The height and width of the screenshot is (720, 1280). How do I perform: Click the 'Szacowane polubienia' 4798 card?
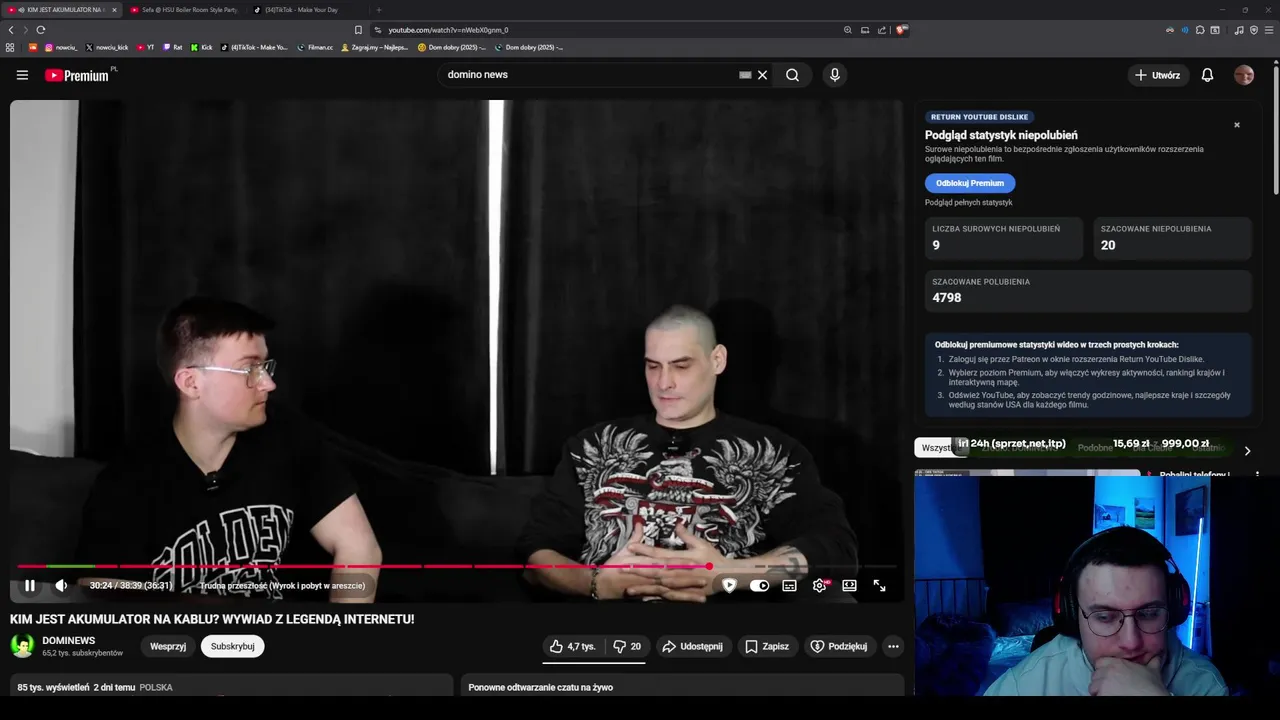coord(1088,290)
